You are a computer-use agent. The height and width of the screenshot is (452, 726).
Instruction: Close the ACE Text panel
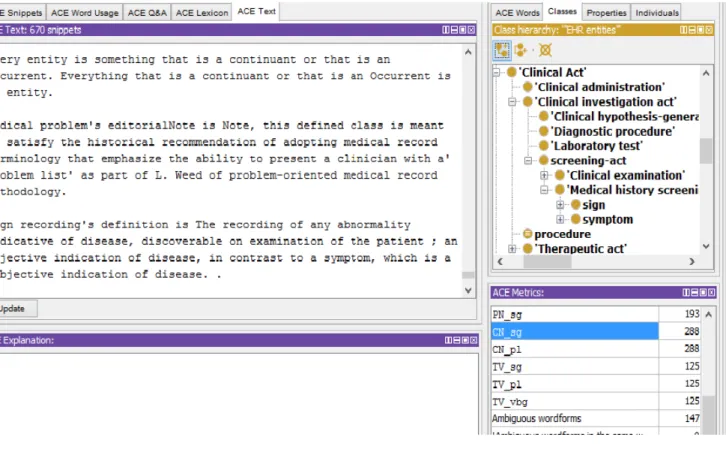pyautogui.click(x=471, y=30)
